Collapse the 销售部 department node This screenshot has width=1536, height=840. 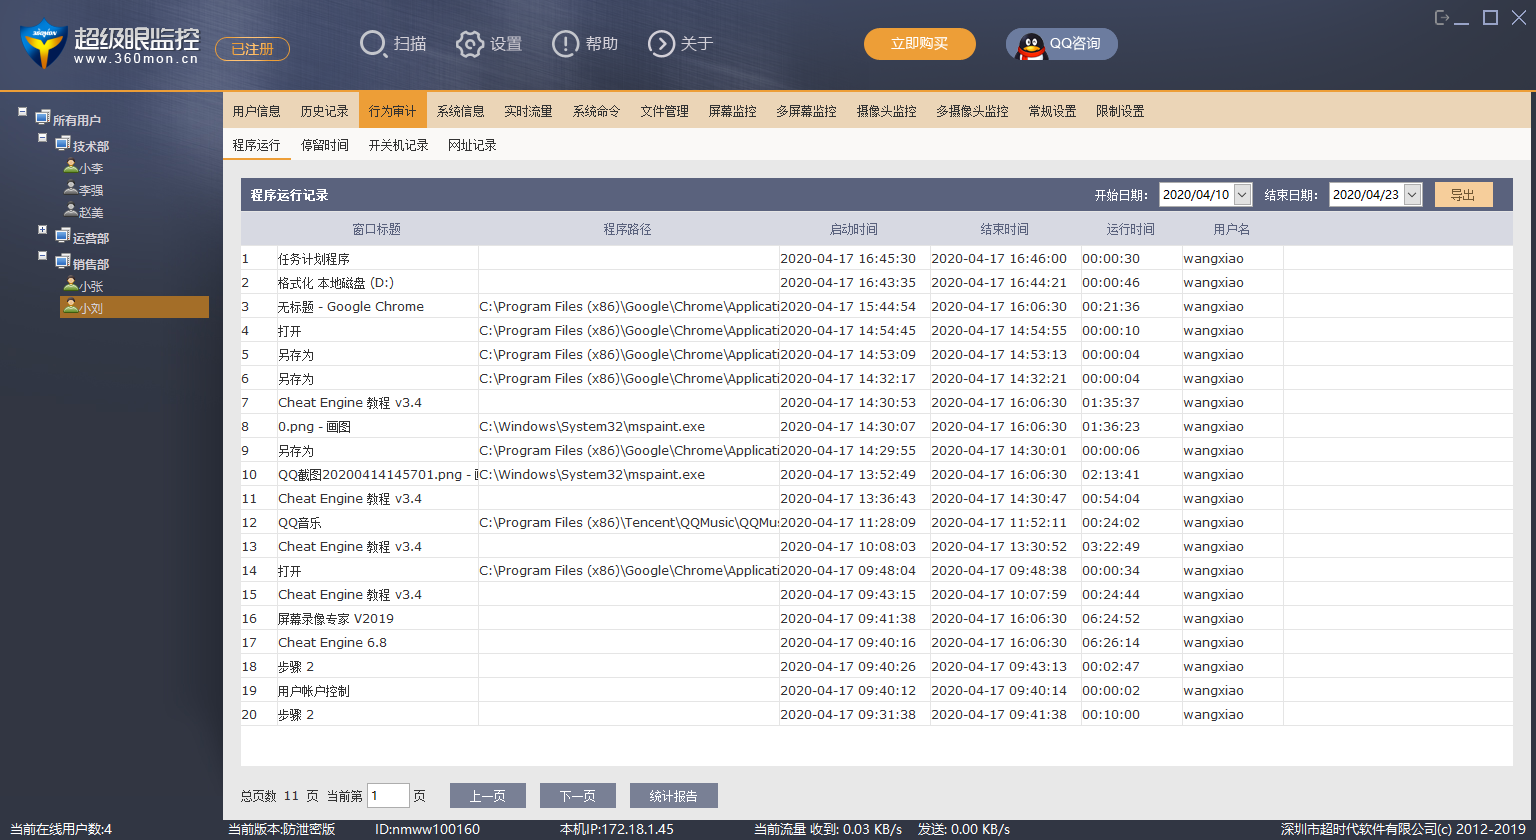43,256
